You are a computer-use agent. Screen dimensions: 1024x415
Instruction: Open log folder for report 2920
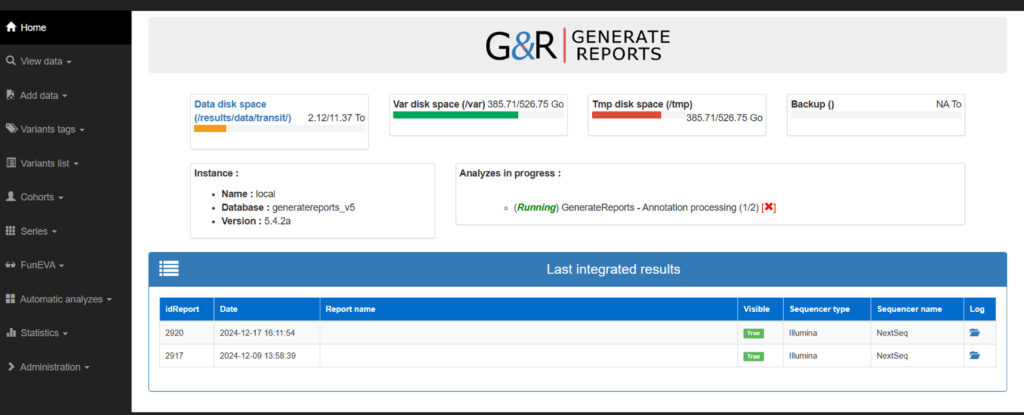click(974, 333)
